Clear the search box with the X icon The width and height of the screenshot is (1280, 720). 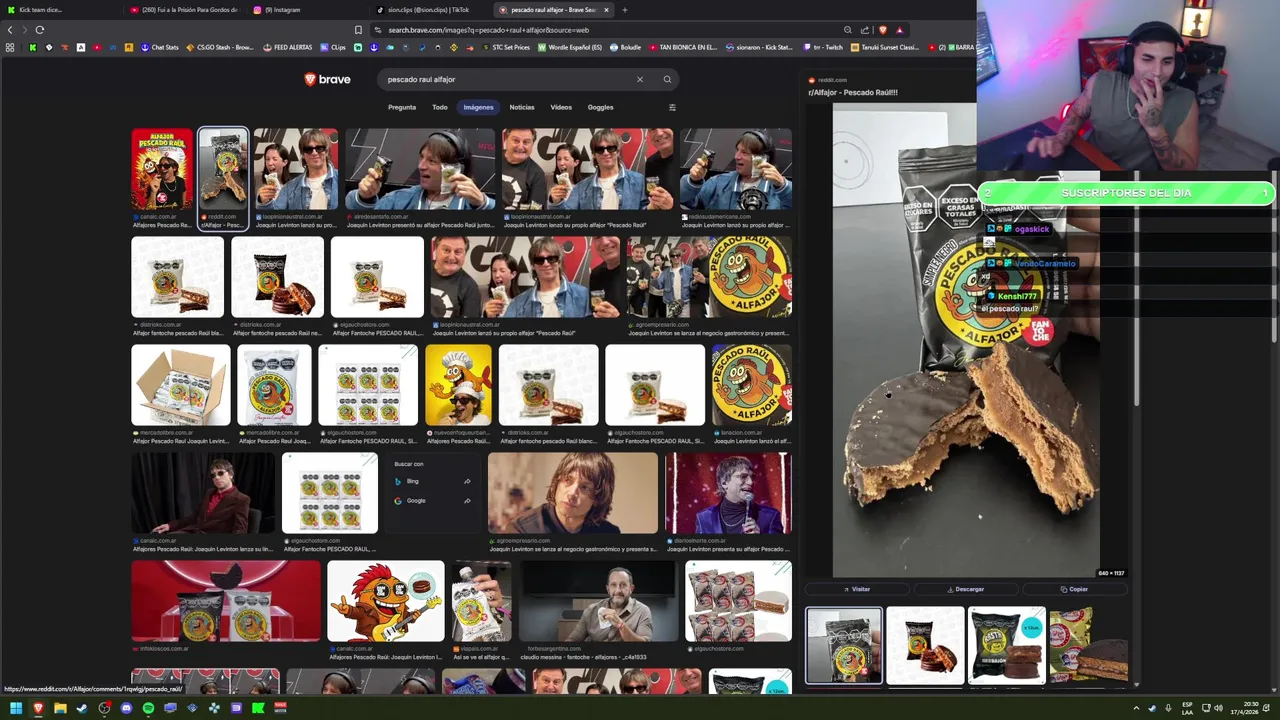pos(640,79)
